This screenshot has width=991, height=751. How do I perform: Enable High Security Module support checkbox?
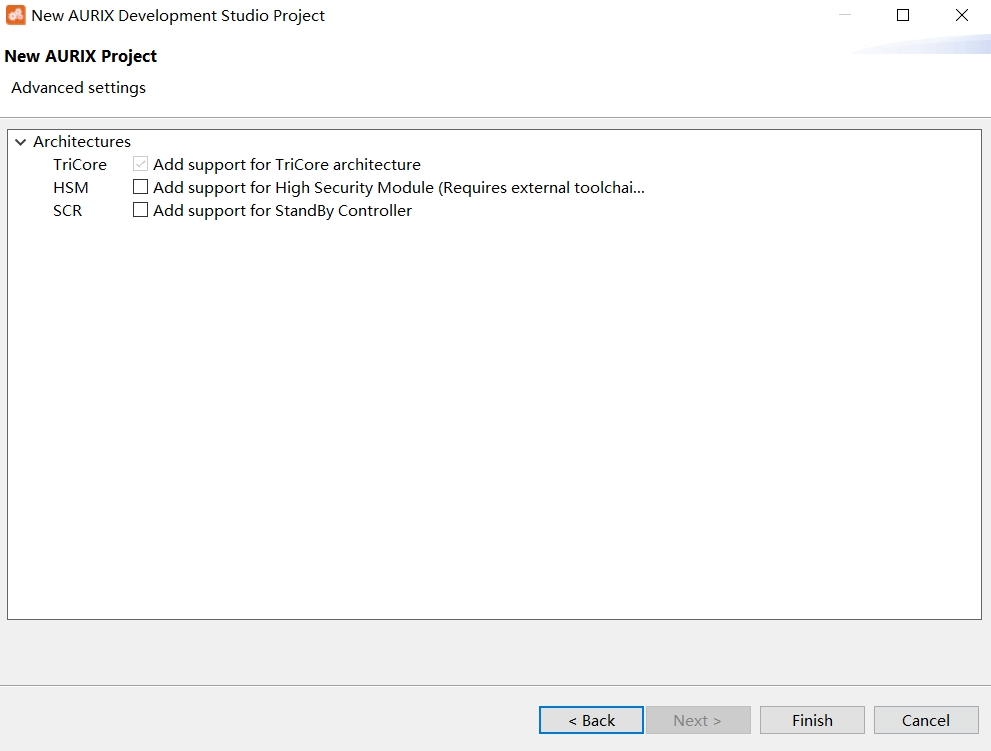pos(140,187)
